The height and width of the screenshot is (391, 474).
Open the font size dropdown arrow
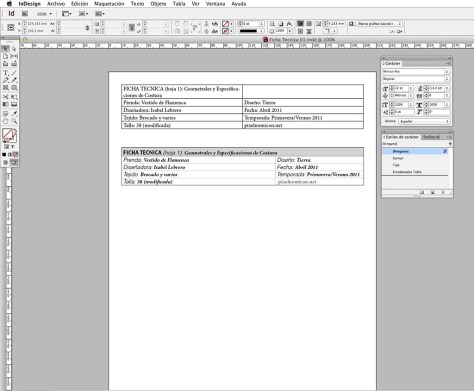click(411, 88)
